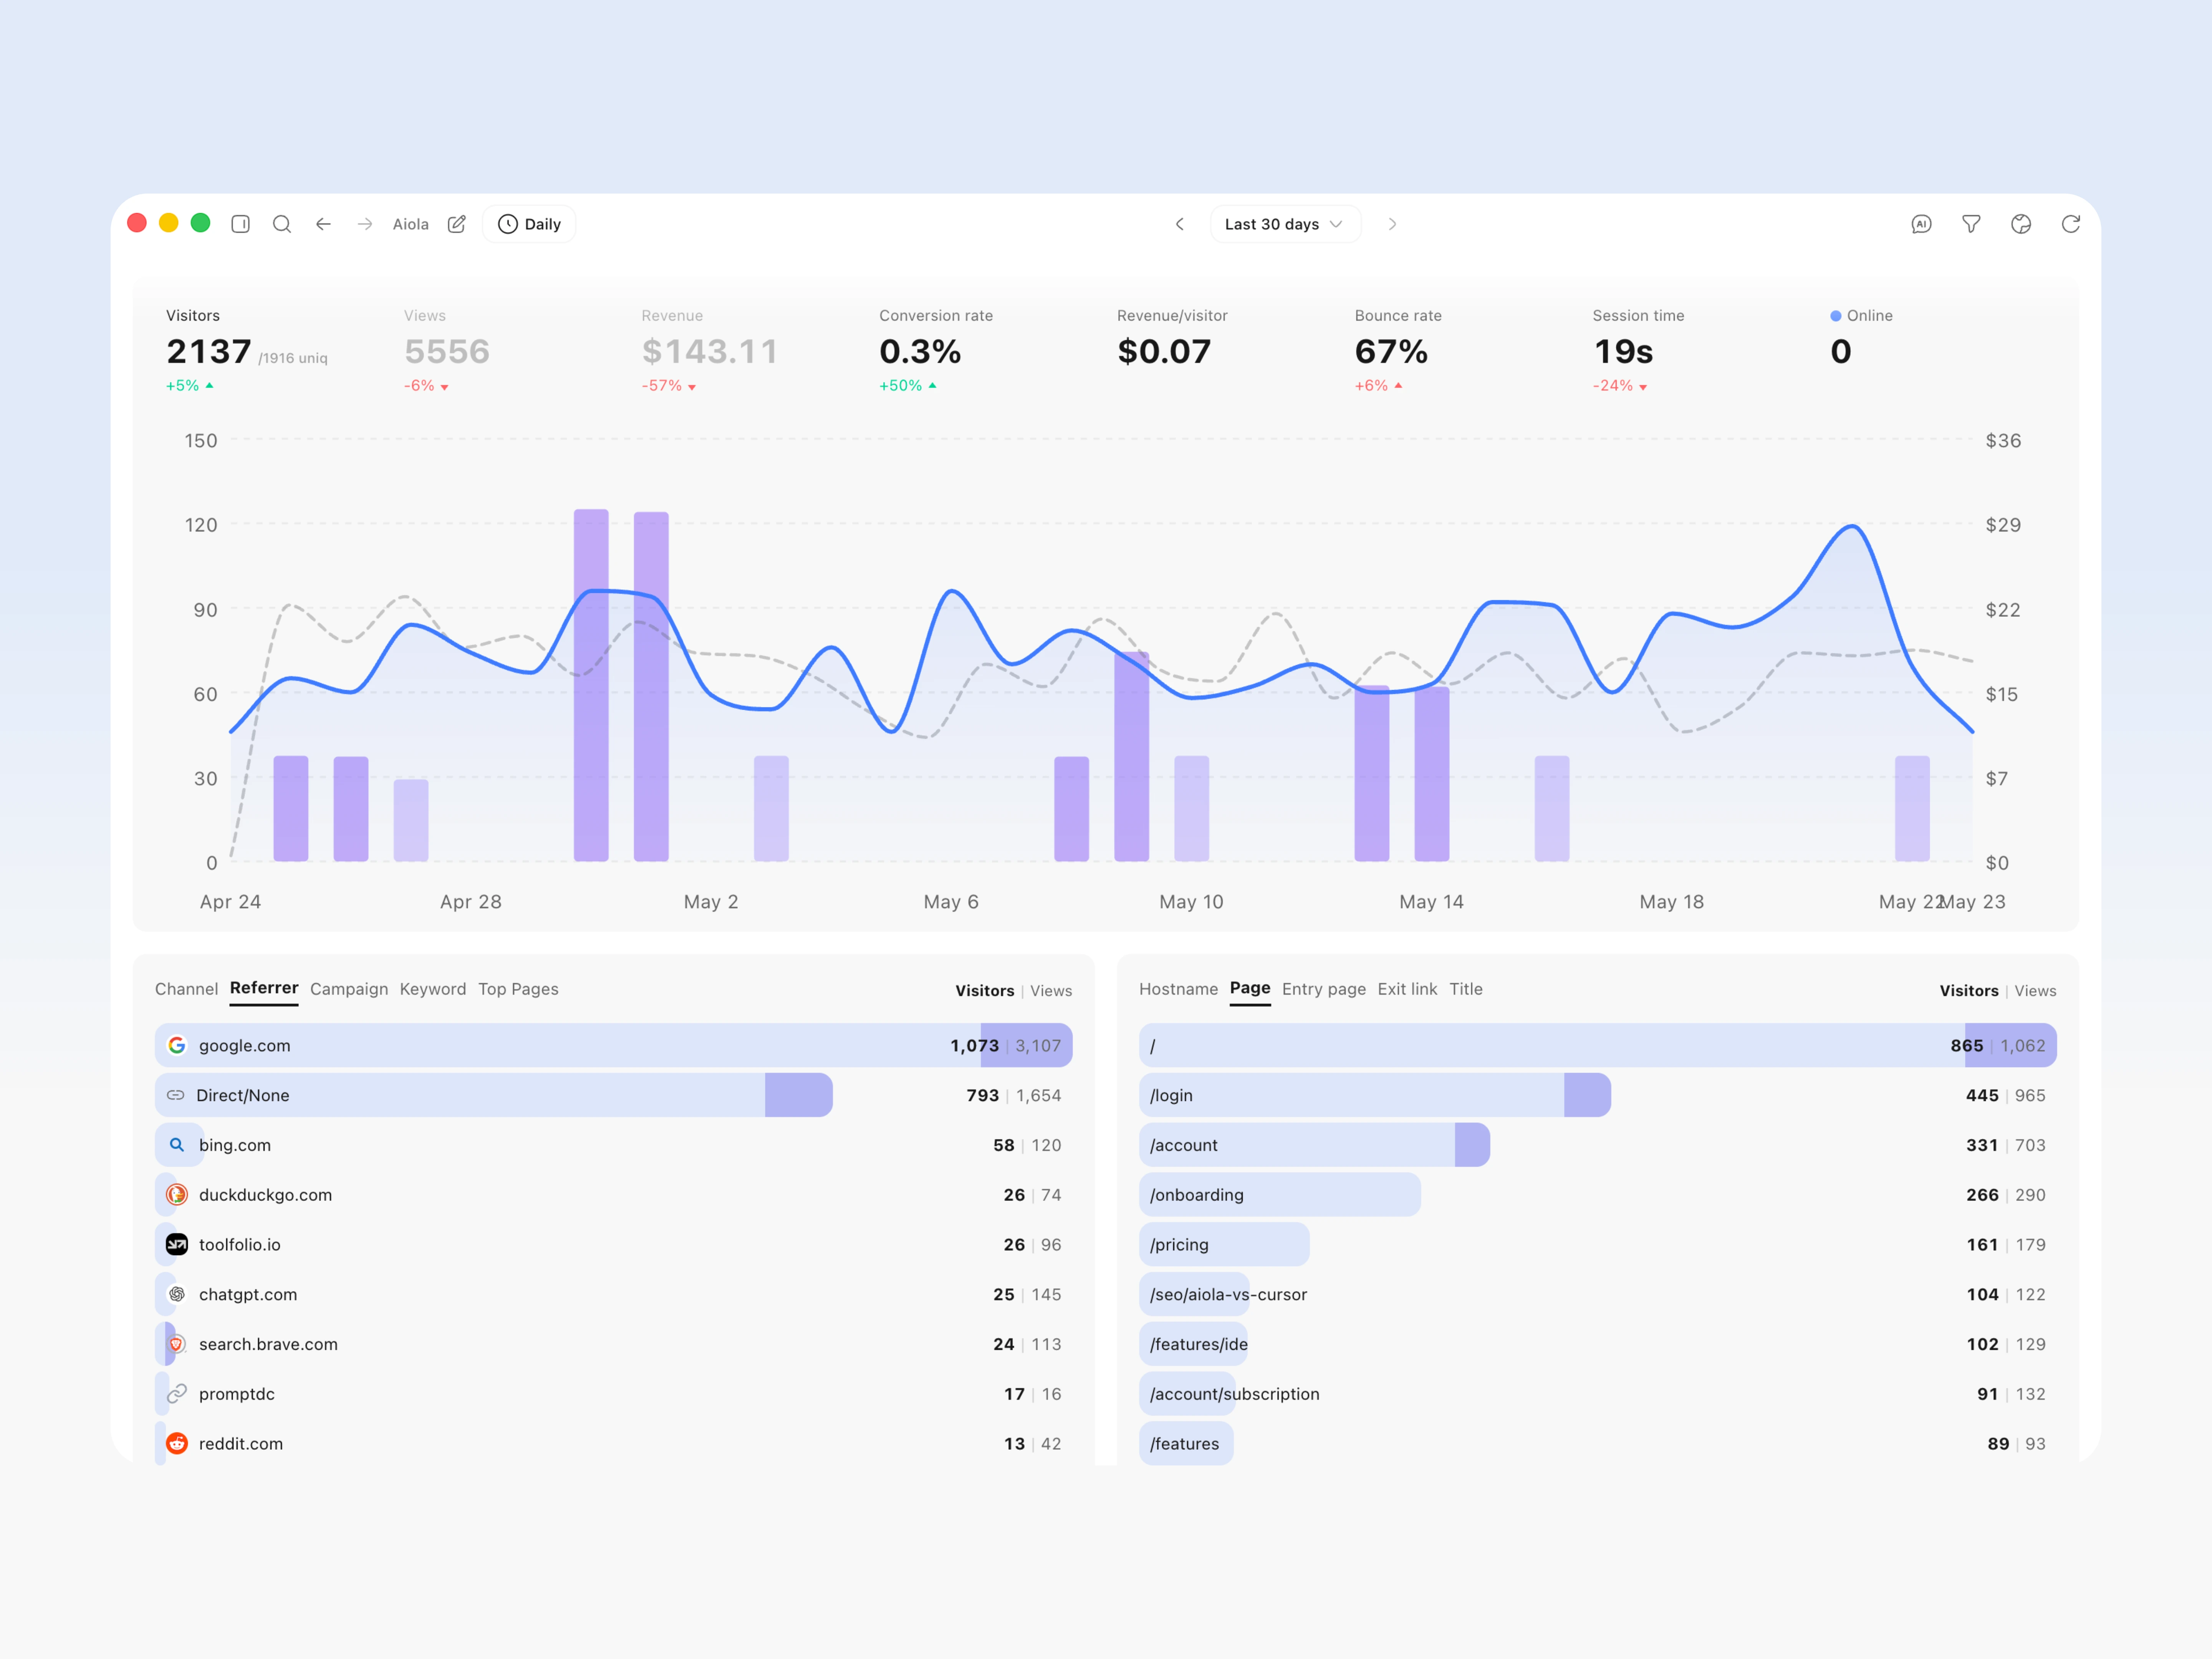Go to previous period with left chevron
Image resolution: width=2212 pixels, height=1659 pixels.
pos(1180,224)
